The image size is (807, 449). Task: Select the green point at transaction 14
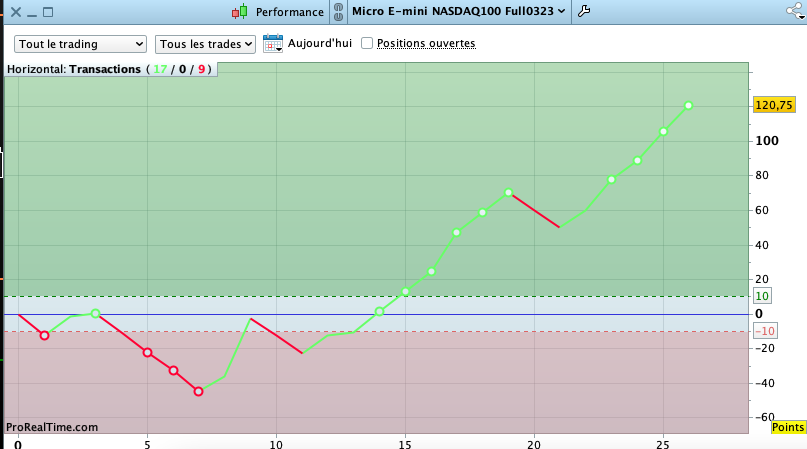[379, 312]
